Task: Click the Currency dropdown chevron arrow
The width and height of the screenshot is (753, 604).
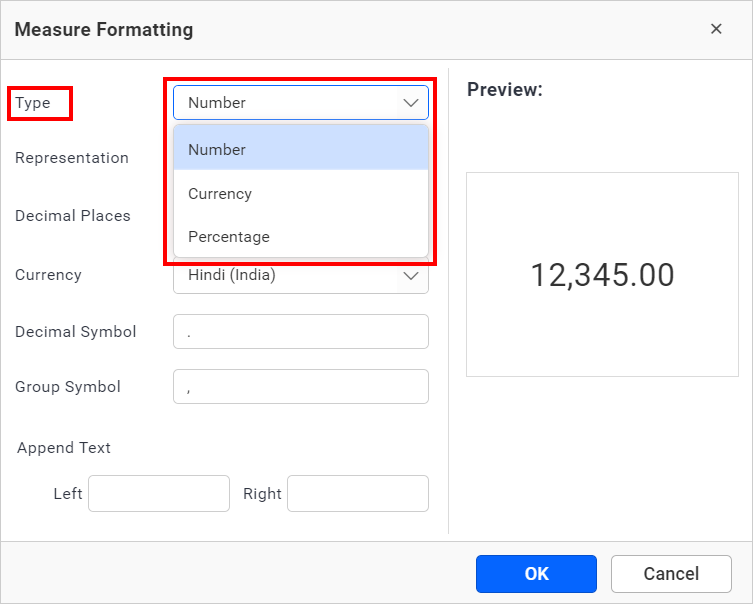Action: (411, 276)
